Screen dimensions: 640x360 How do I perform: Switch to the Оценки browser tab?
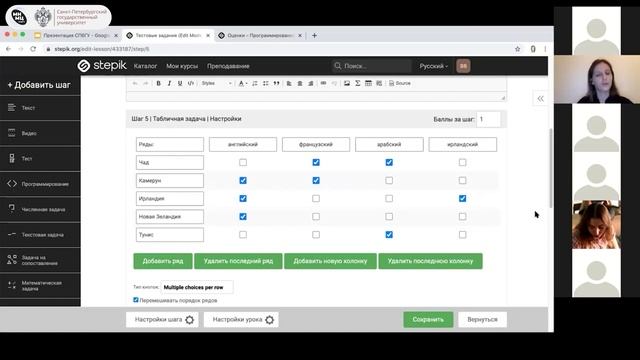click(260, 36)
